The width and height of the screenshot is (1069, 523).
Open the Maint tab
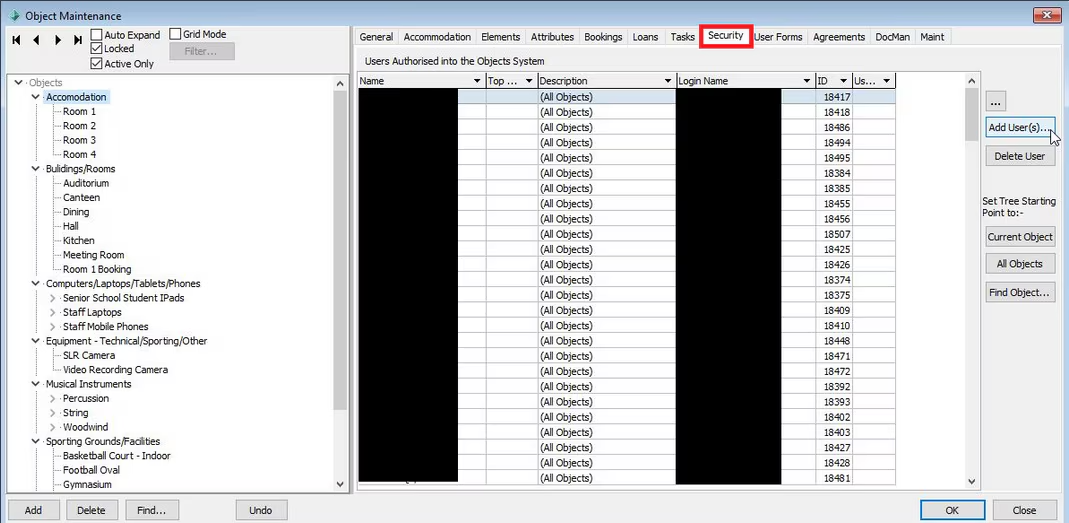(932, 37)
